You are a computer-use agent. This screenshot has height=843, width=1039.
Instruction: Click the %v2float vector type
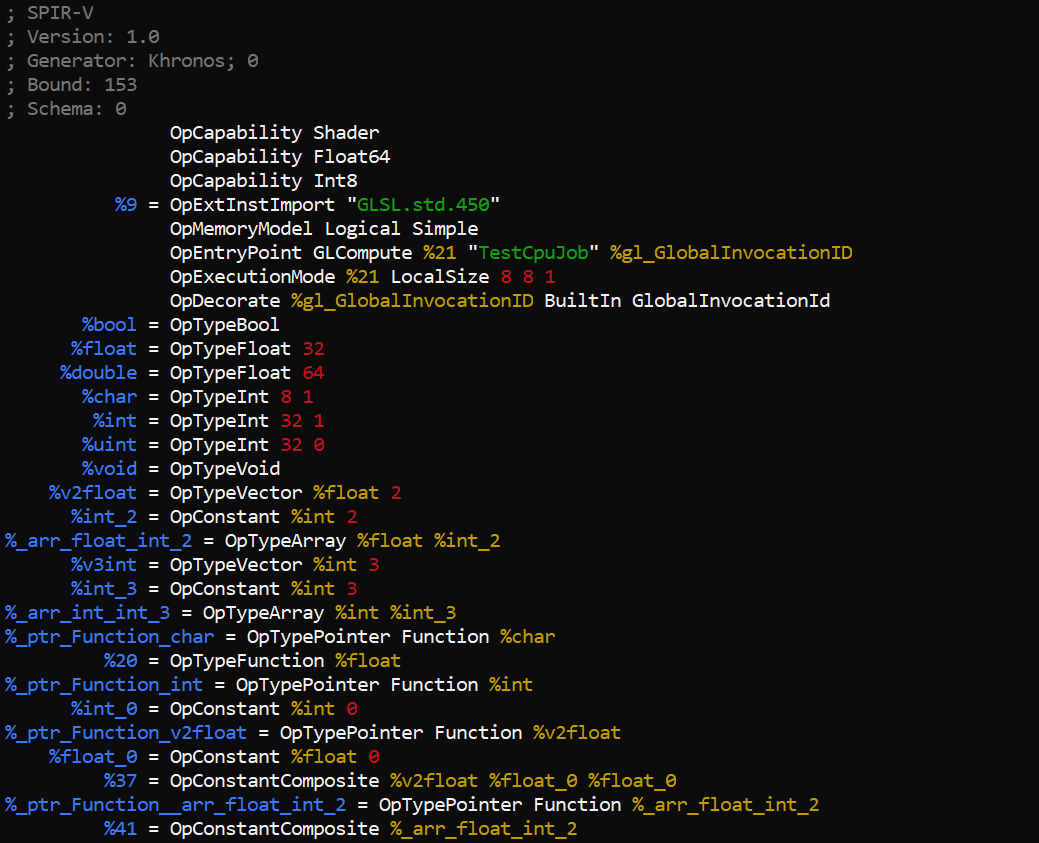click(92, 492)
